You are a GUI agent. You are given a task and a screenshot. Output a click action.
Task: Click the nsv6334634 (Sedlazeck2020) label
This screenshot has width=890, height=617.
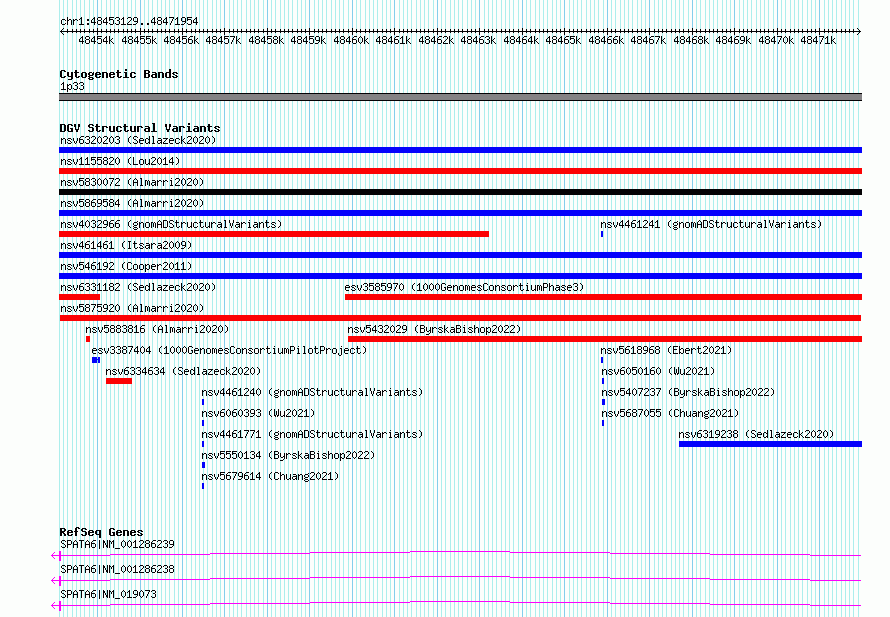pos(183,371)
